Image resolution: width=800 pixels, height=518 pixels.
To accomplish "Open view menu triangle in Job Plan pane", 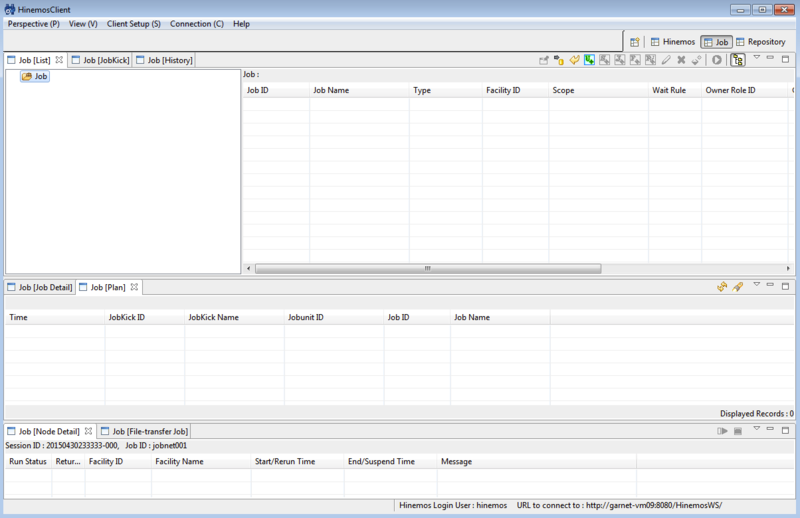I will [757, 284].
